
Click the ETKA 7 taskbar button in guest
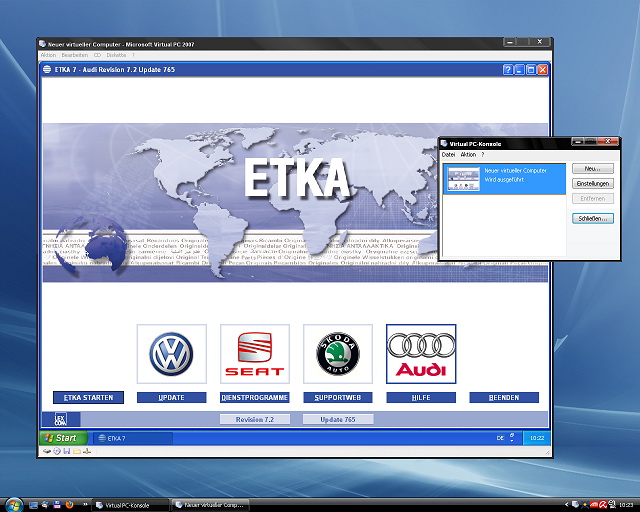point(133,439)
